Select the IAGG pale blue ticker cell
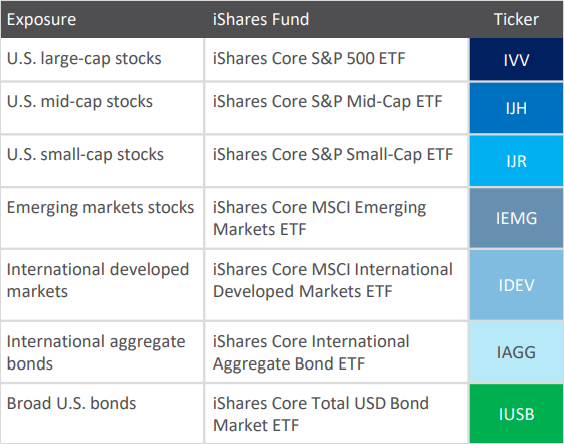The height and width of the screenshot is (444, 564). [x=516, y=352]
